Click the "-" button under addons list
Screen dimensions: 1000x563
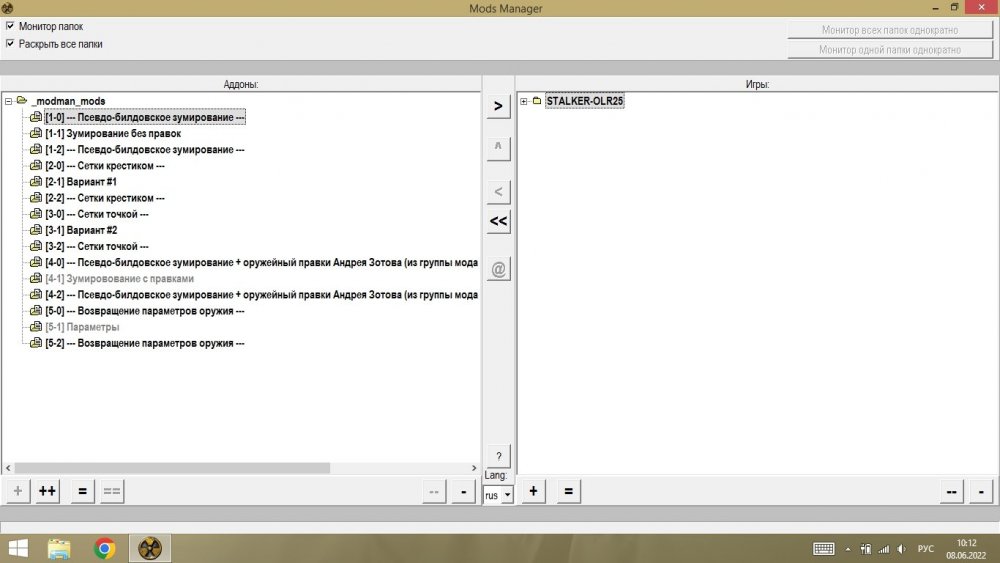[x=464, y=491]
